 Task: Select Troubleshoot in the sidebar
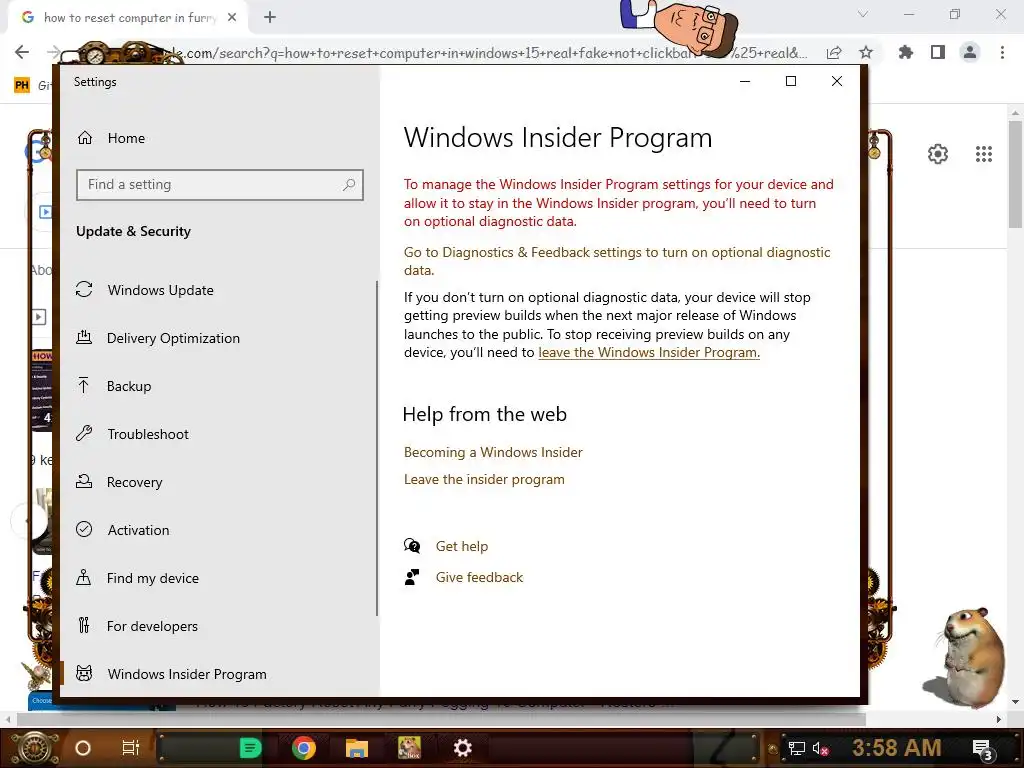[x=148, y=434]
